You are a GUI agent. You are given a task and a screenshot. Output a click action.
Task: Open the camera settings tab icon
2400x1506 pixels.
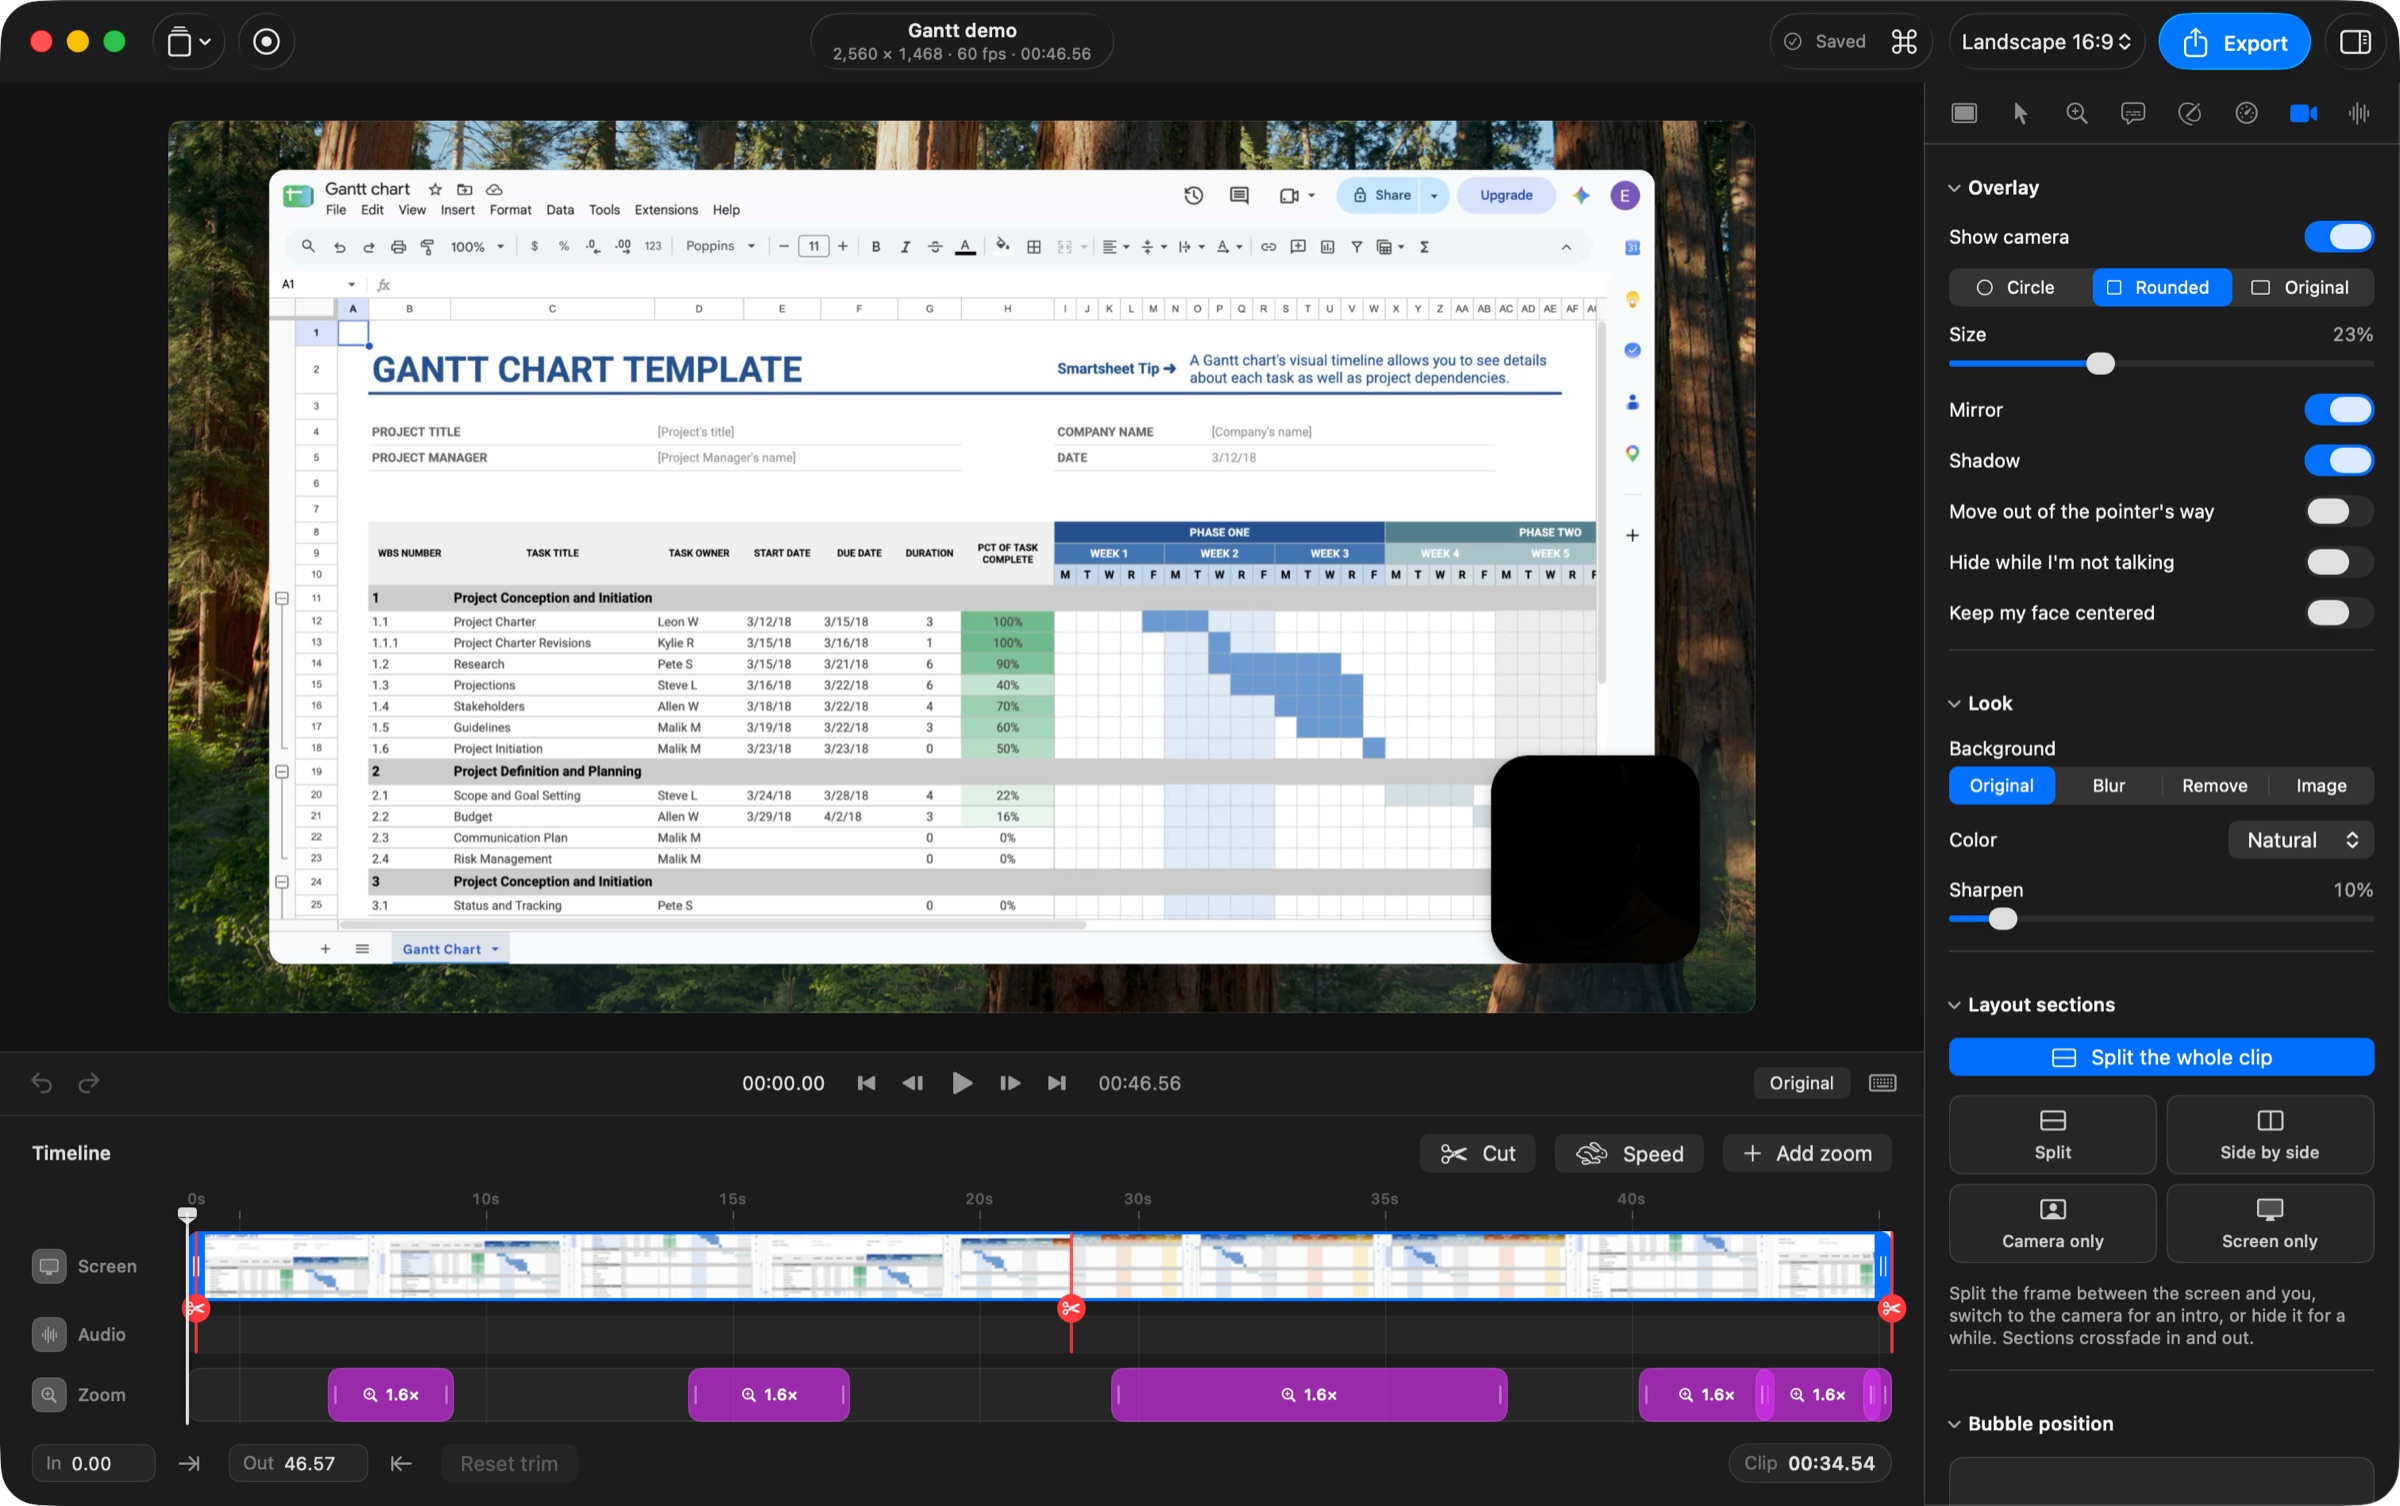(x=2303, y=113)
